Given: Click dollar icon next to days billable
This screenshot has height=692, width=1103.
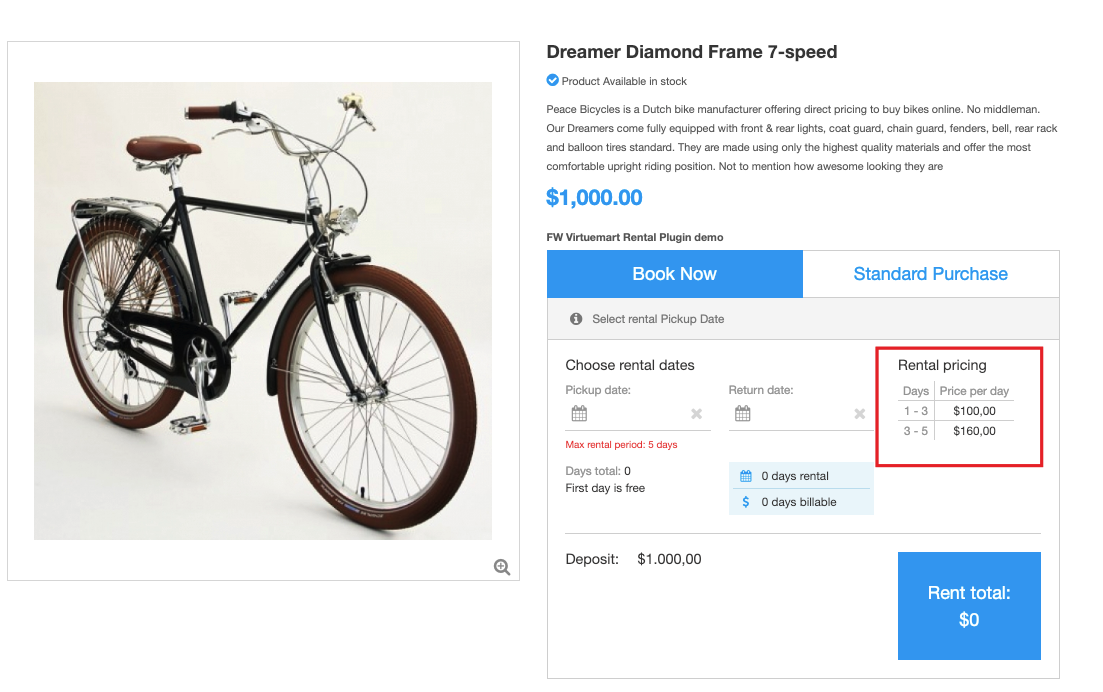Looking at the screenshot, I should [x=746, y=502].
